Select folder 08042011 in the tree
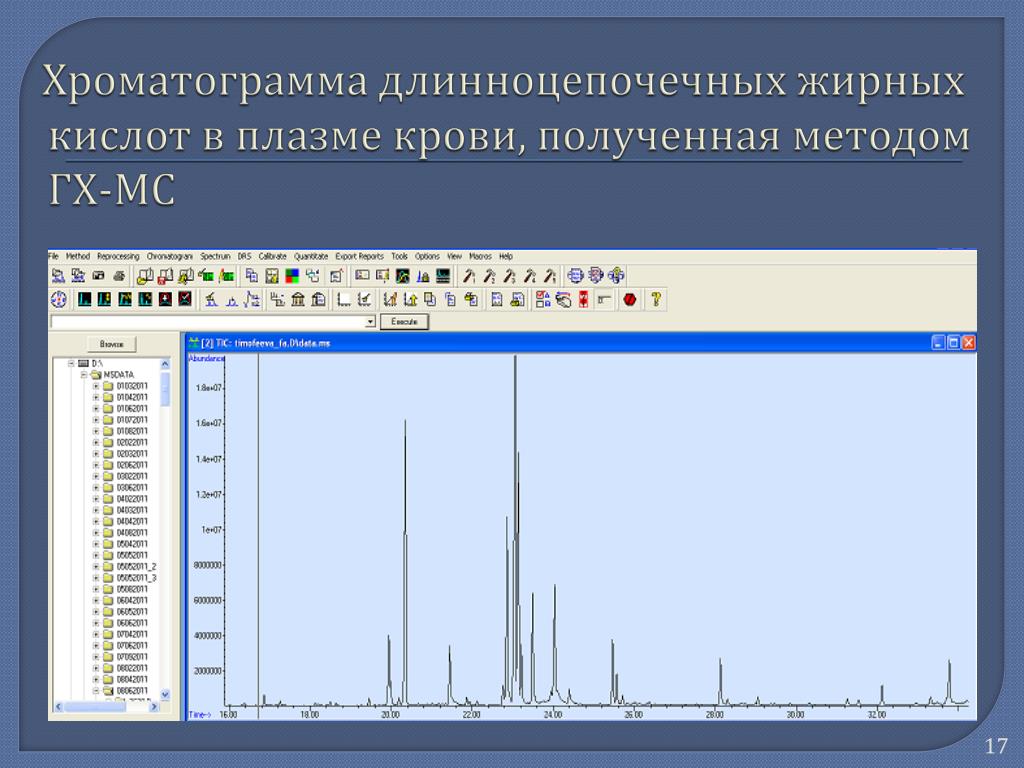Screen dimensions: 1024x768 tap(132, 679)
